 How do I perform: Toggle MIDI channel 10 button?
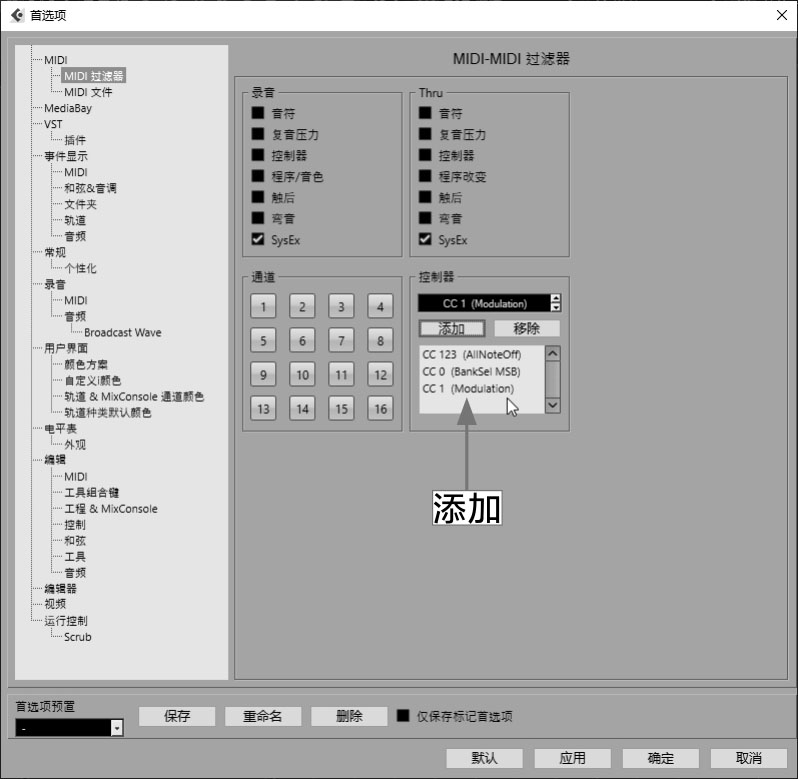pos(302,374)
